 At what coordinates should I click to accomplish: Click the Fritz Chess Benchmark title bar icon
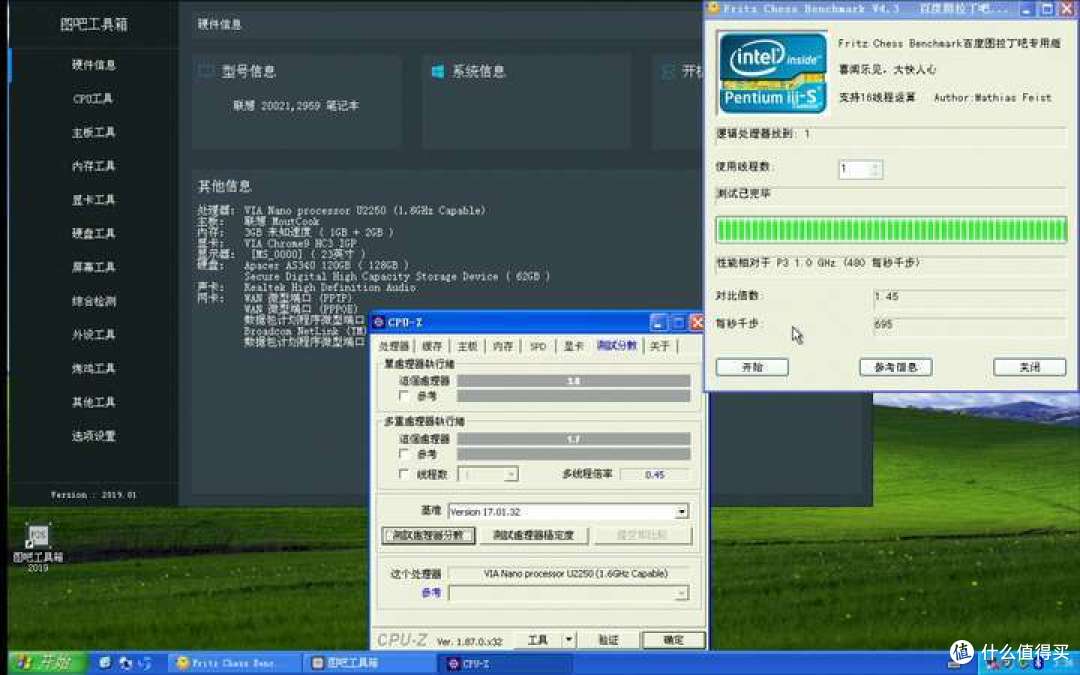pos(714,8)
